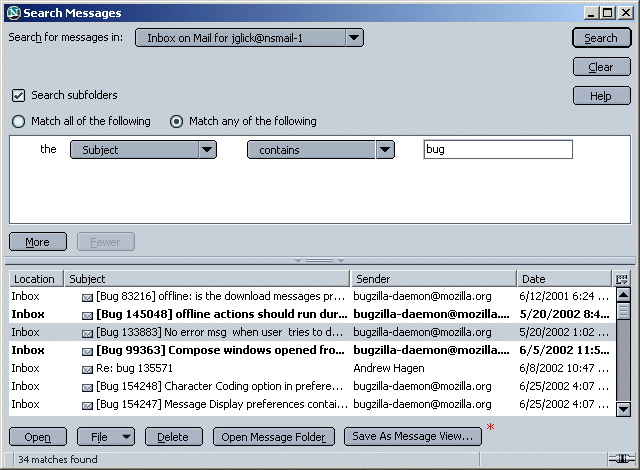The height and width of the screenshot is (470, 640).
Task: Click envelope icon of Re: bug 135571
Action: [x=87, y=368]
